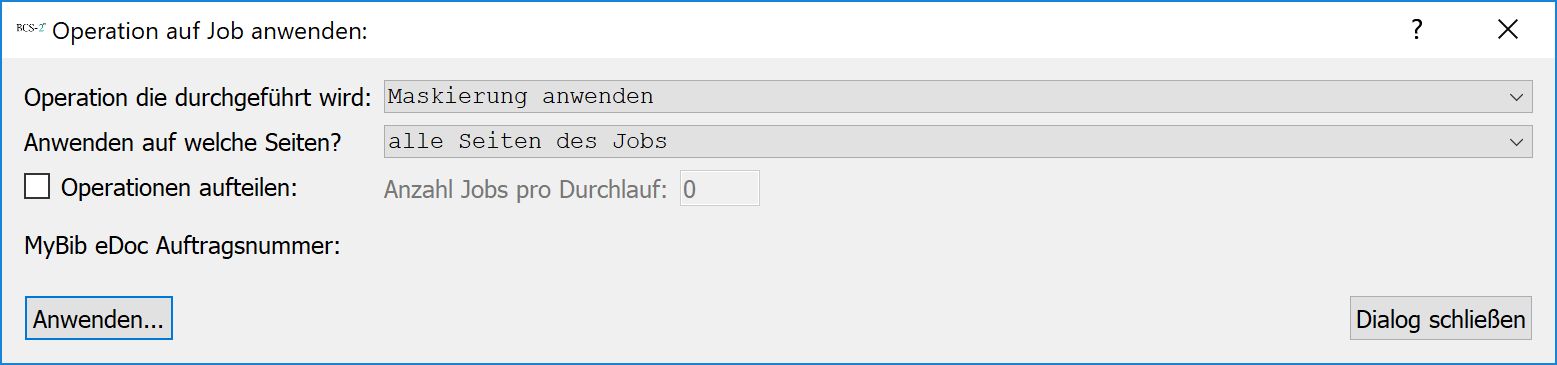Select the Maskierung anwenden text in dropdown
Image resolution: width=1557 pixels, height=365 pixels.
521,97
